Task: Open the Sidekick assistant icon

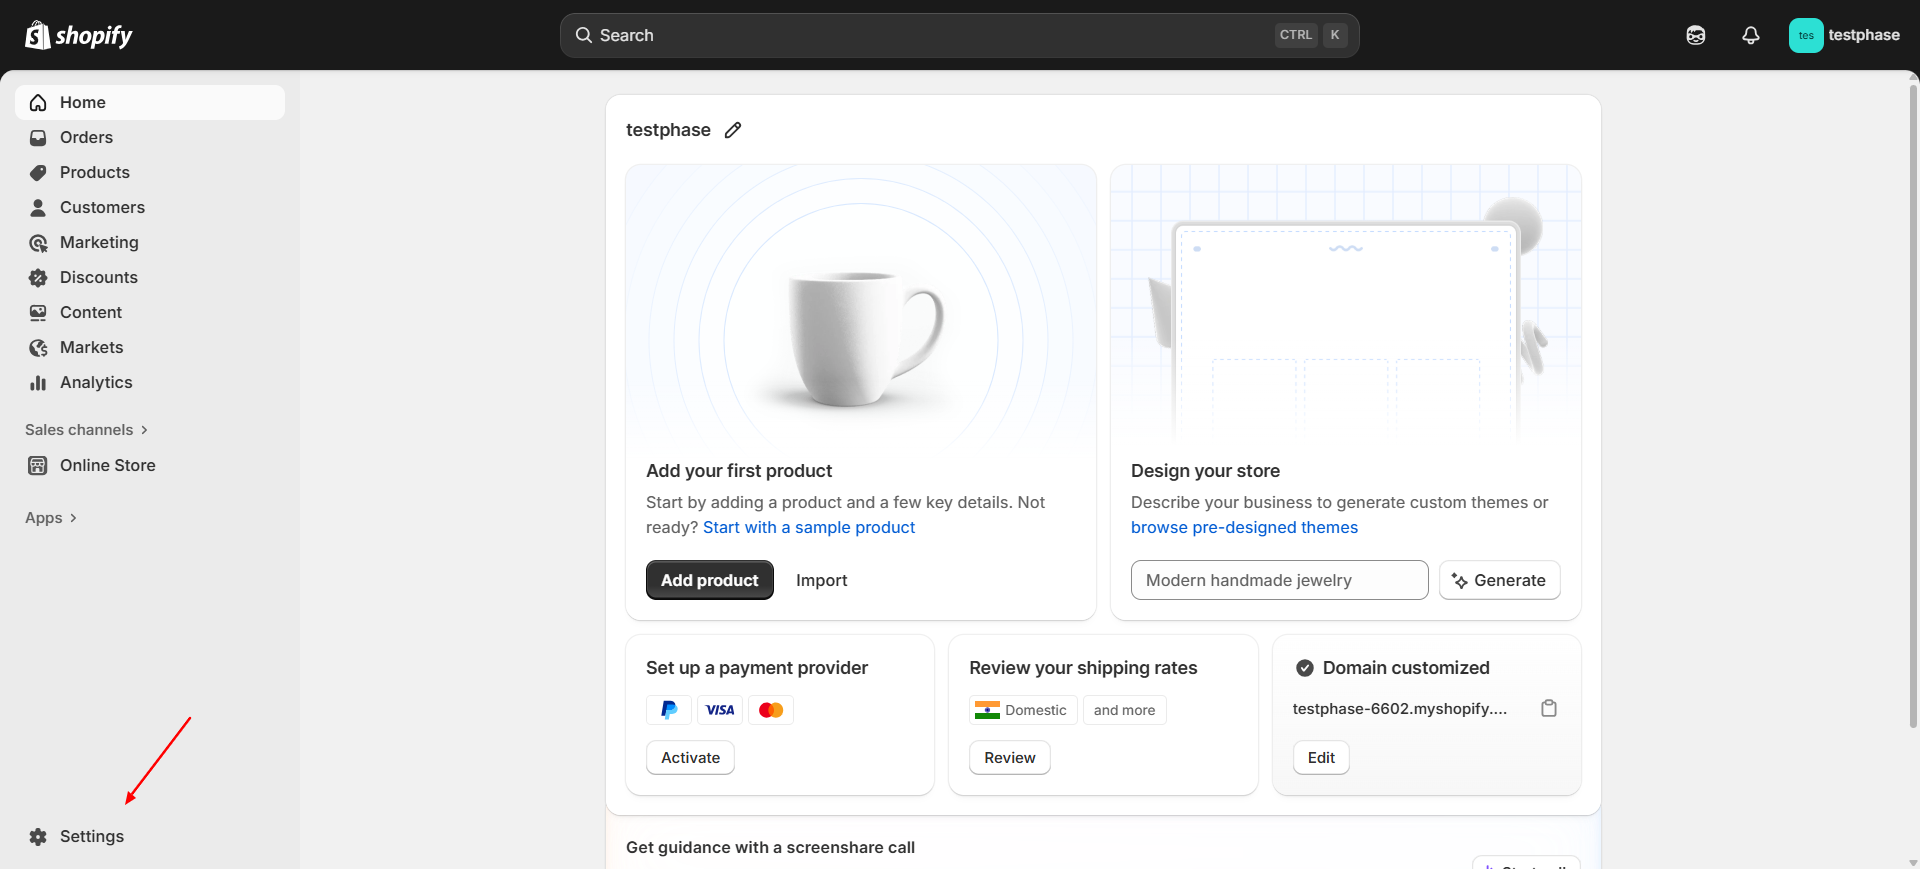Action: (x=1696, y=35)
